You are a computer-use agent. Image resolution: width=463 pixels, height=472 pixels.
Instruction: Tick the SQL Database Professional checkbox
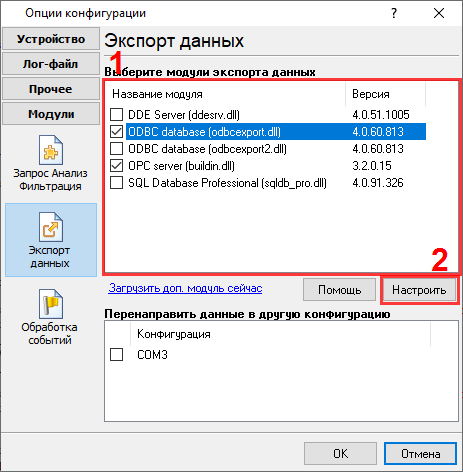pos(116,183)
